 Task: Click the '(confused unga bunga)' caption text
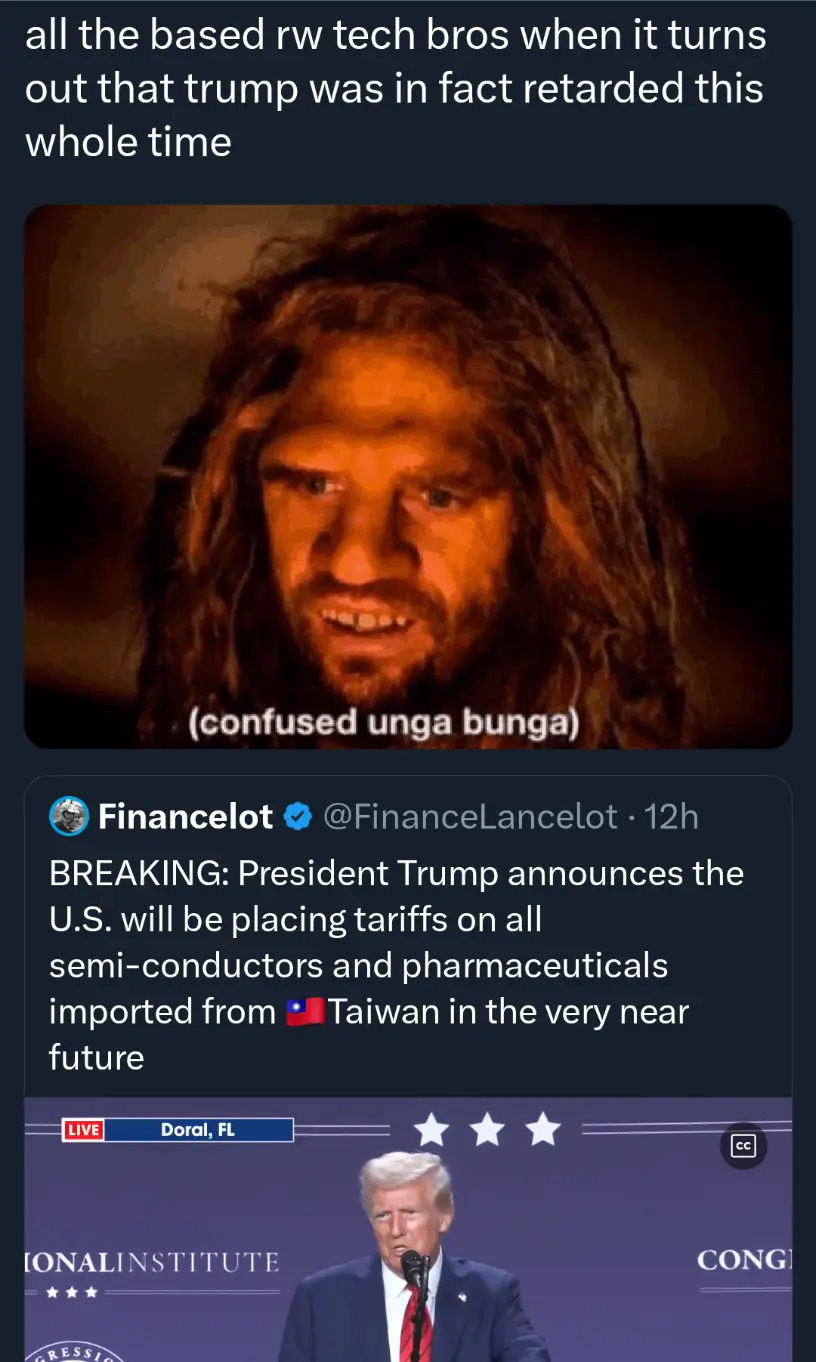(x=384, y=722)
